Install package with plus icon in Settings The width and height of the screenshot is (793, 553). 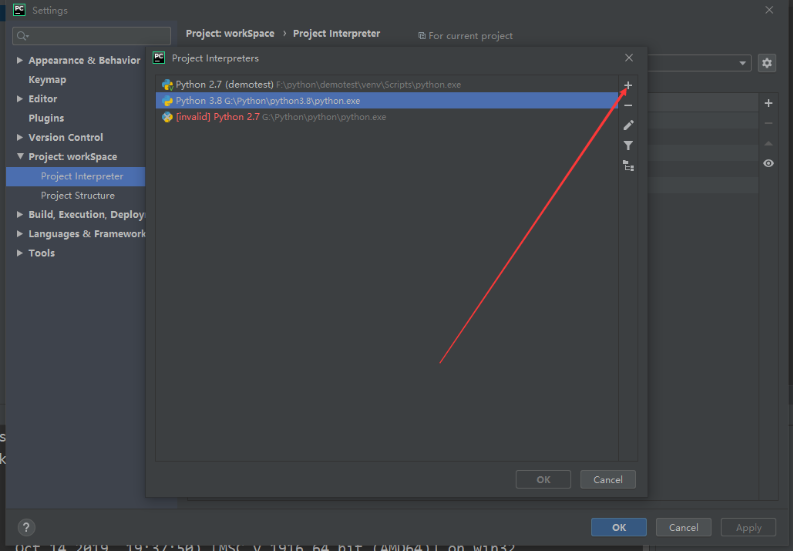768,103
